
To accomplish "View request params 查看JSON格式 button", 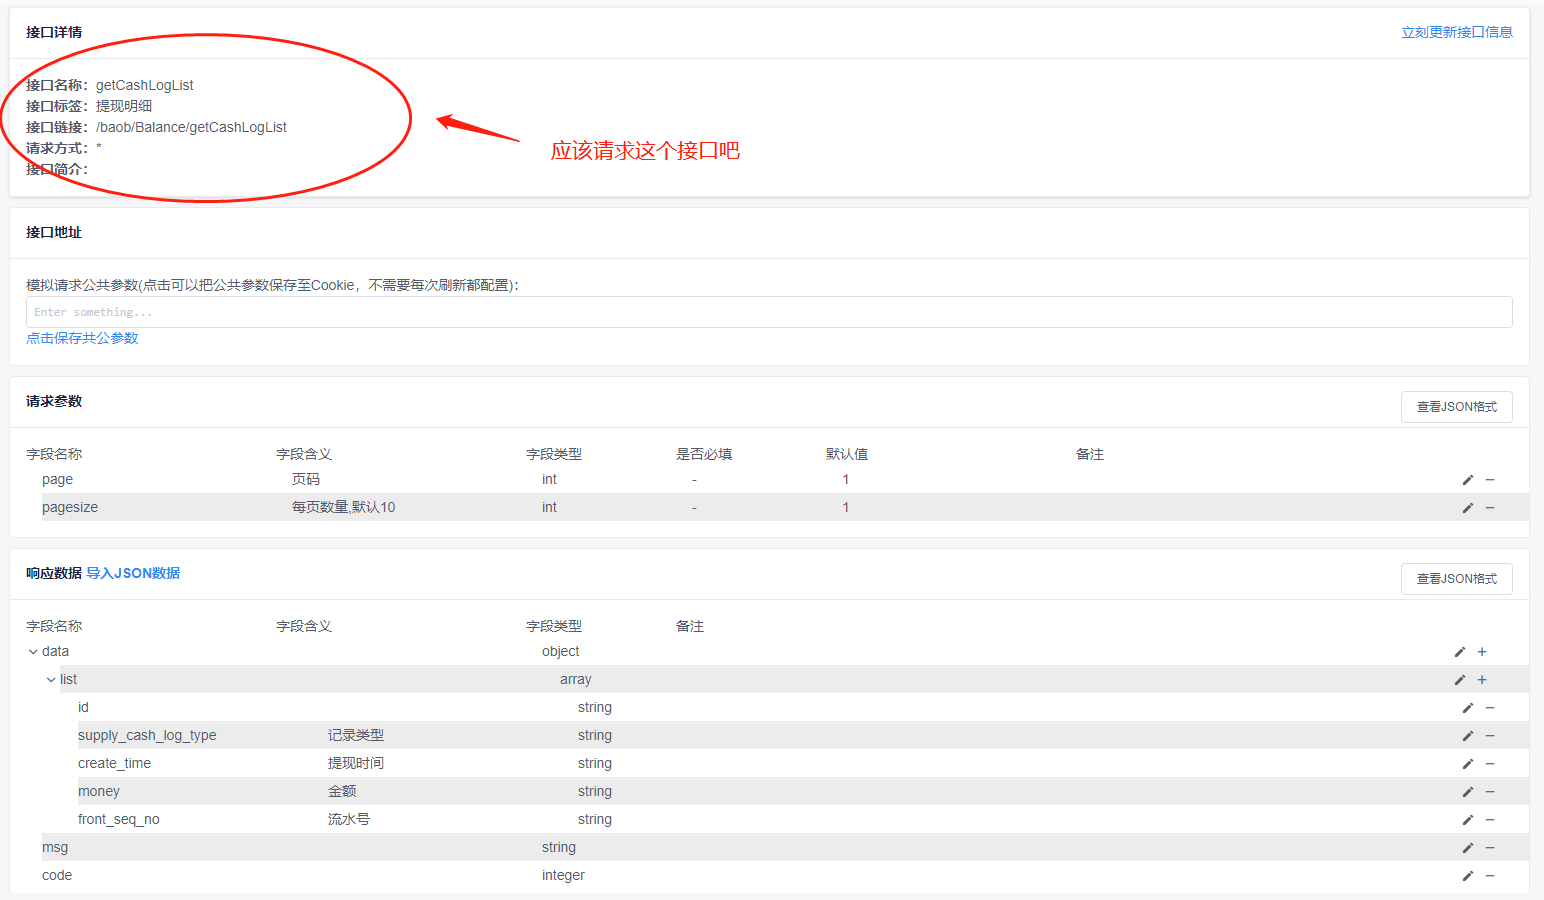I will [1456, 407].
